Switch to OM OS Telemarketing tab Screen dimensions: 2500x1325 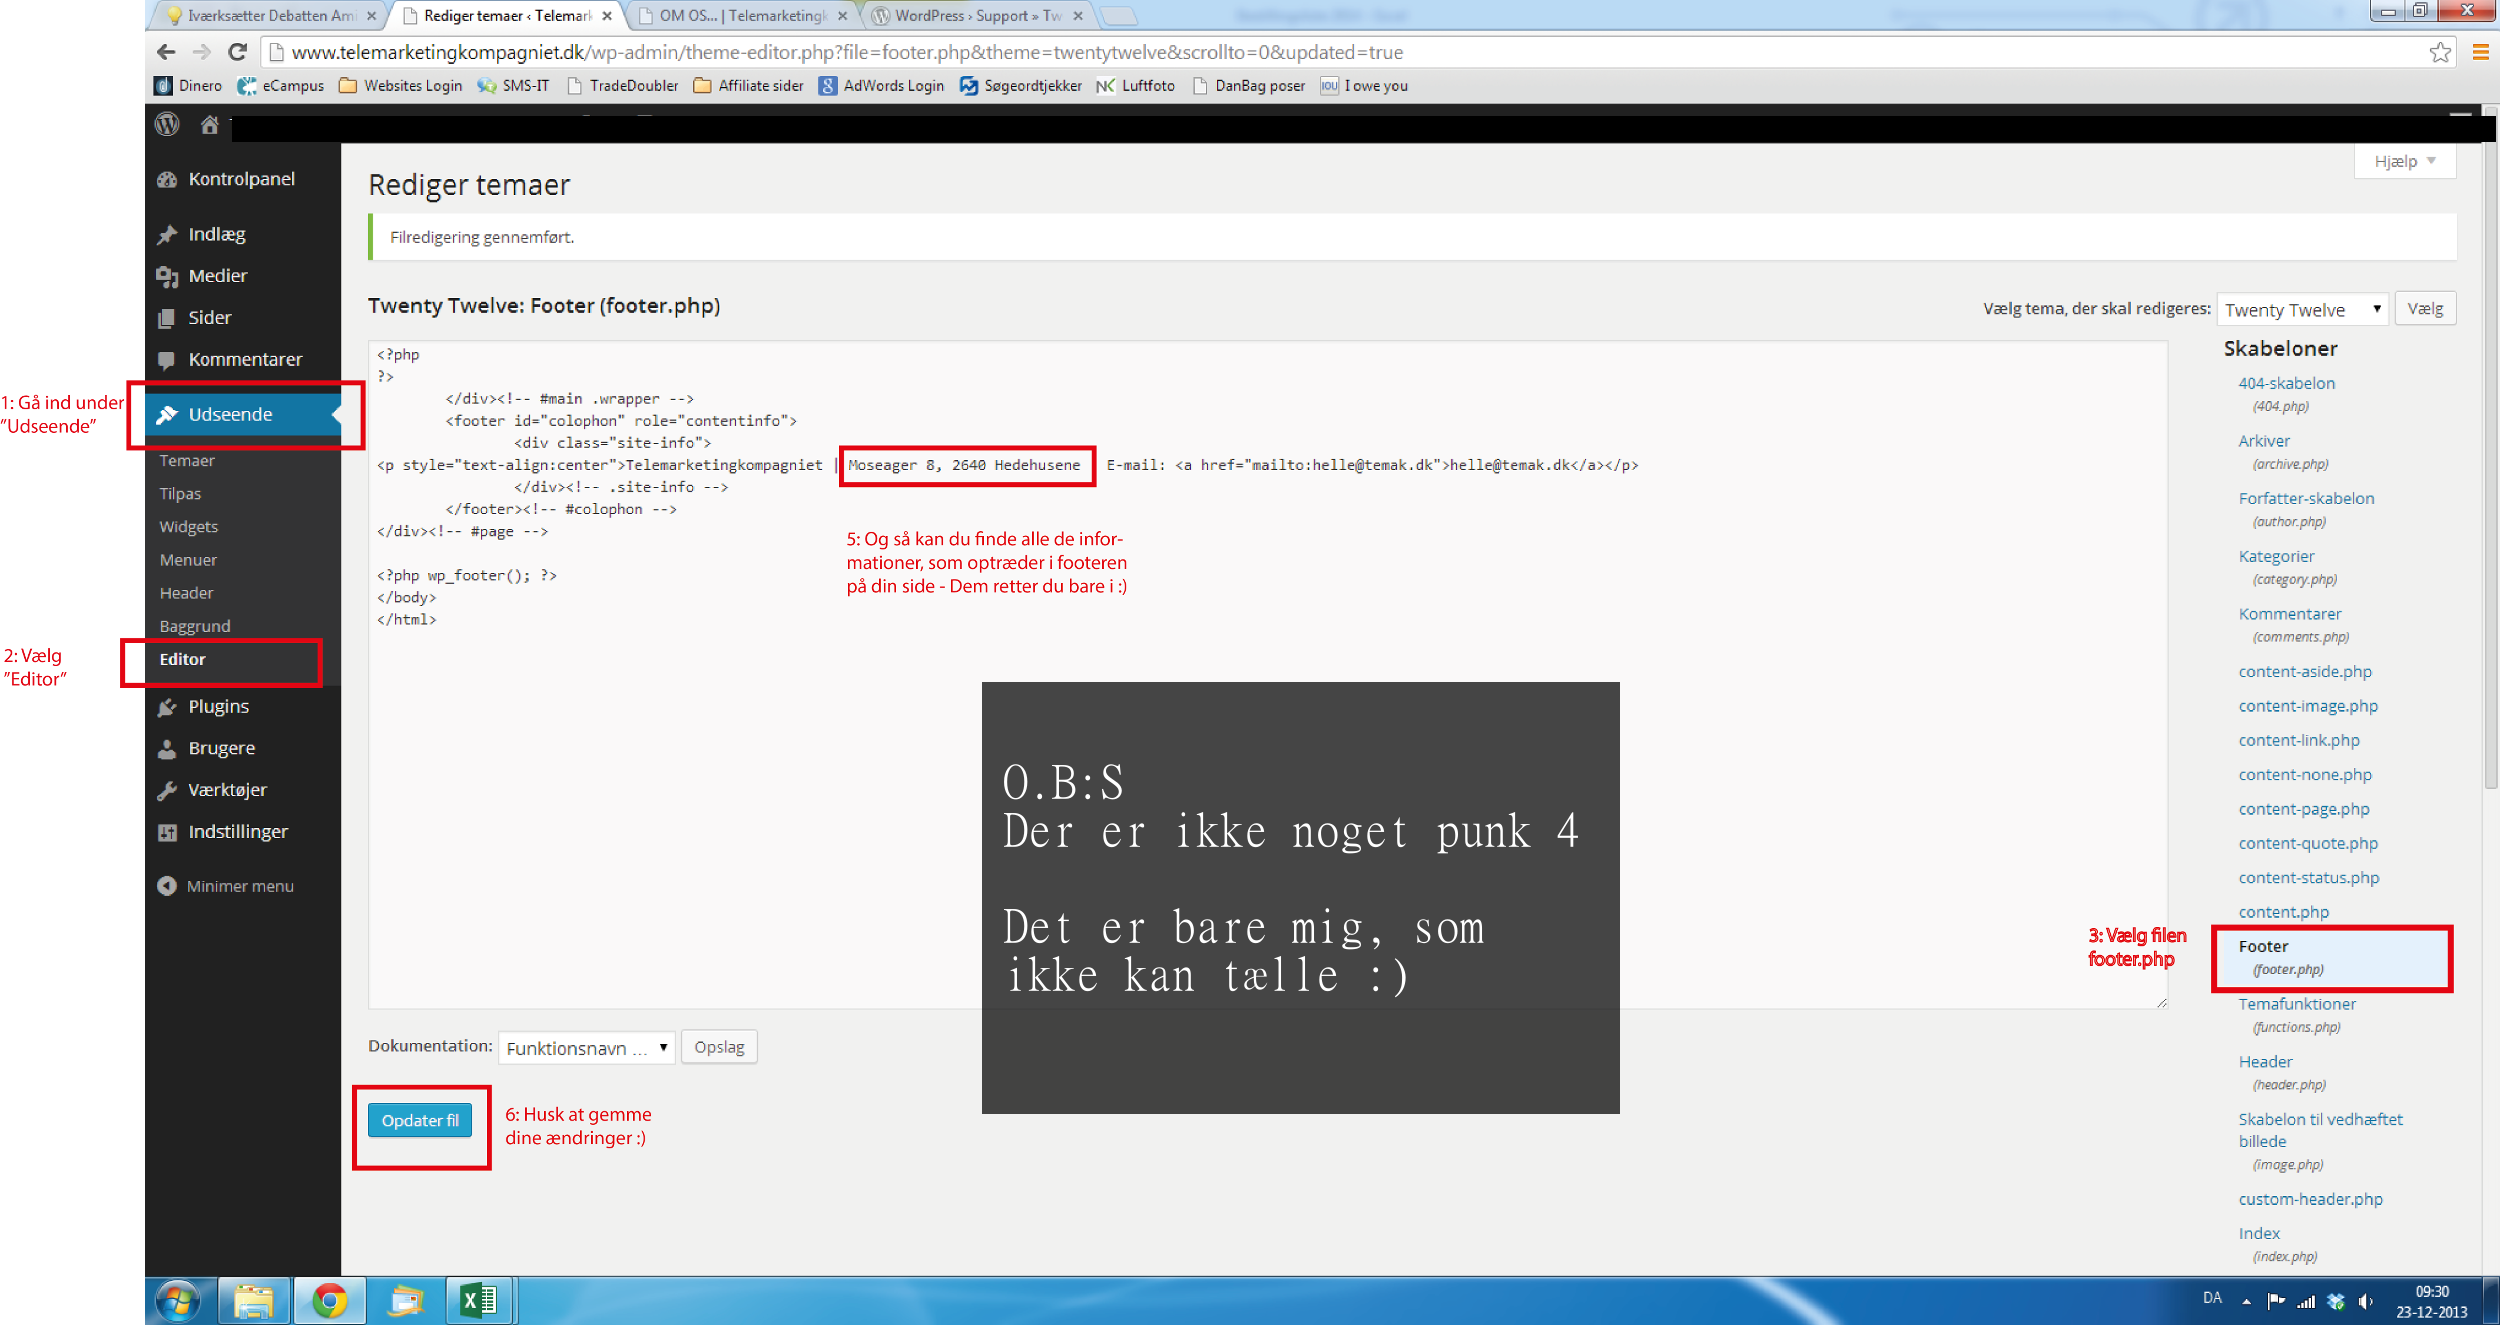742,16
